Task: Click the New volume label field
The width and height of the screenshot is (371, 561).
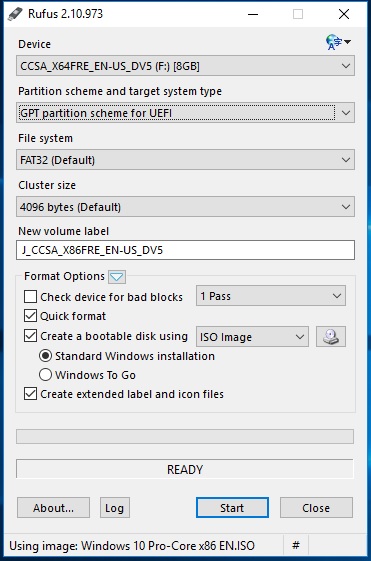Action: click(185, 250)
